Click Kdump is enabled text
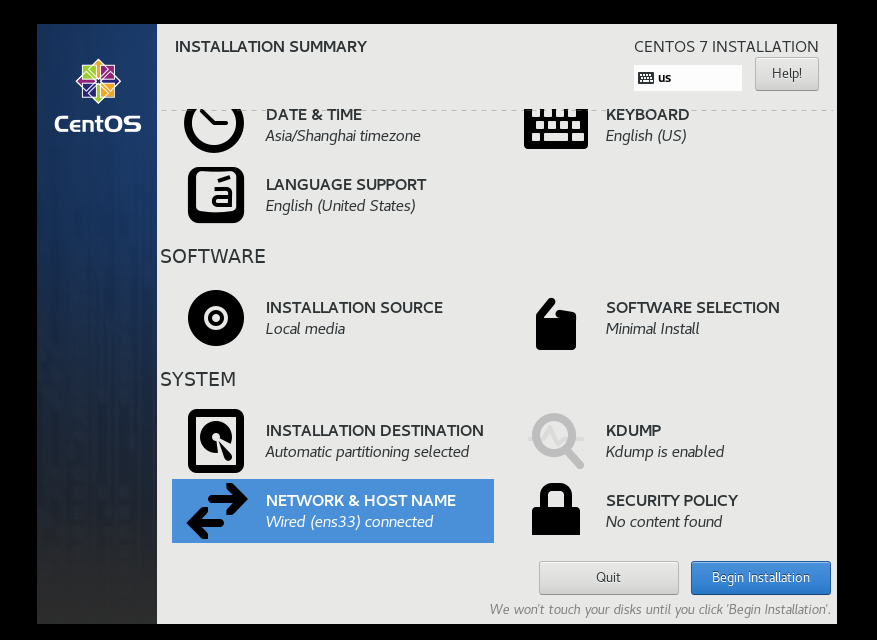This screenshot has width=877, height=640. pyautogui.click(x=664, y=452)
